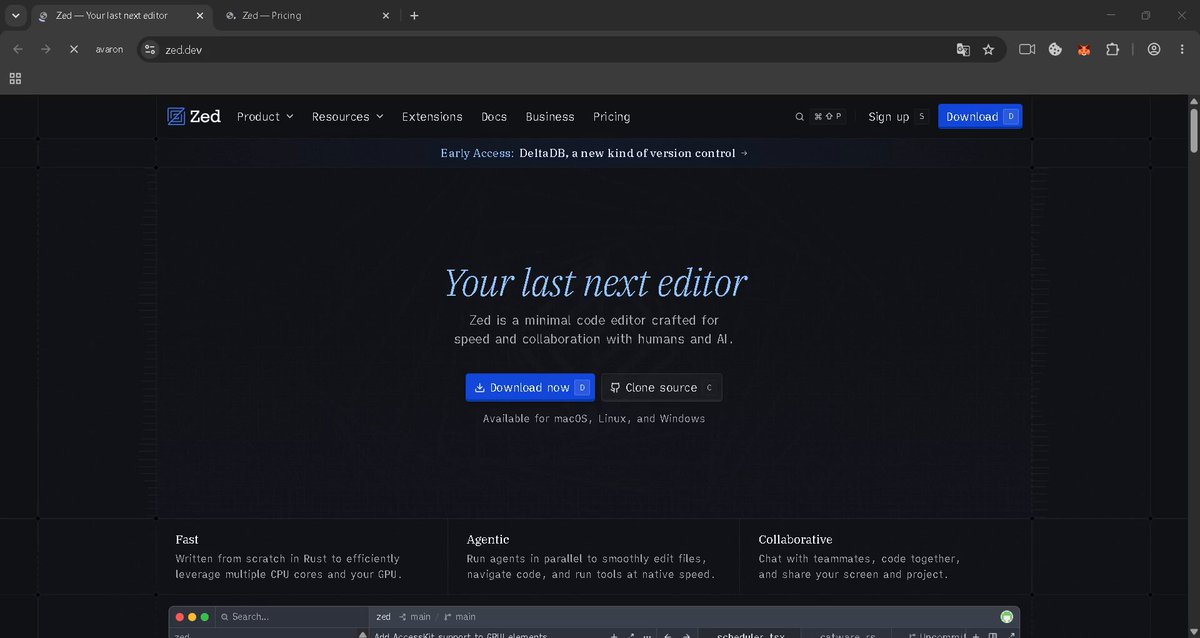Click the 'Clone source' button
Screen dimensions: 1200x638
[662, 387]
